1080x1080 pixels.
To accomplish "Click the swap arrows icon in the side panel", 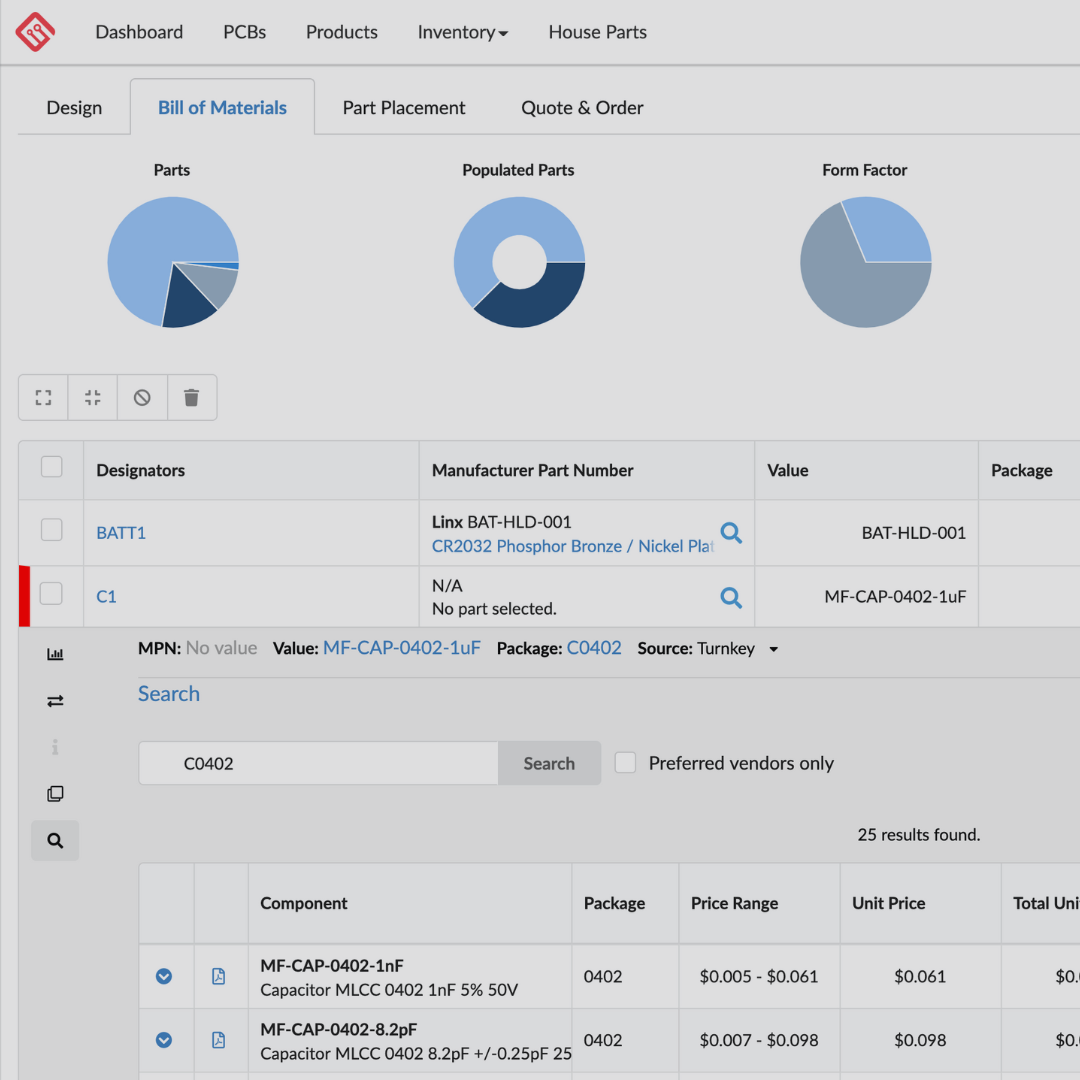I will tap(55, 701).
